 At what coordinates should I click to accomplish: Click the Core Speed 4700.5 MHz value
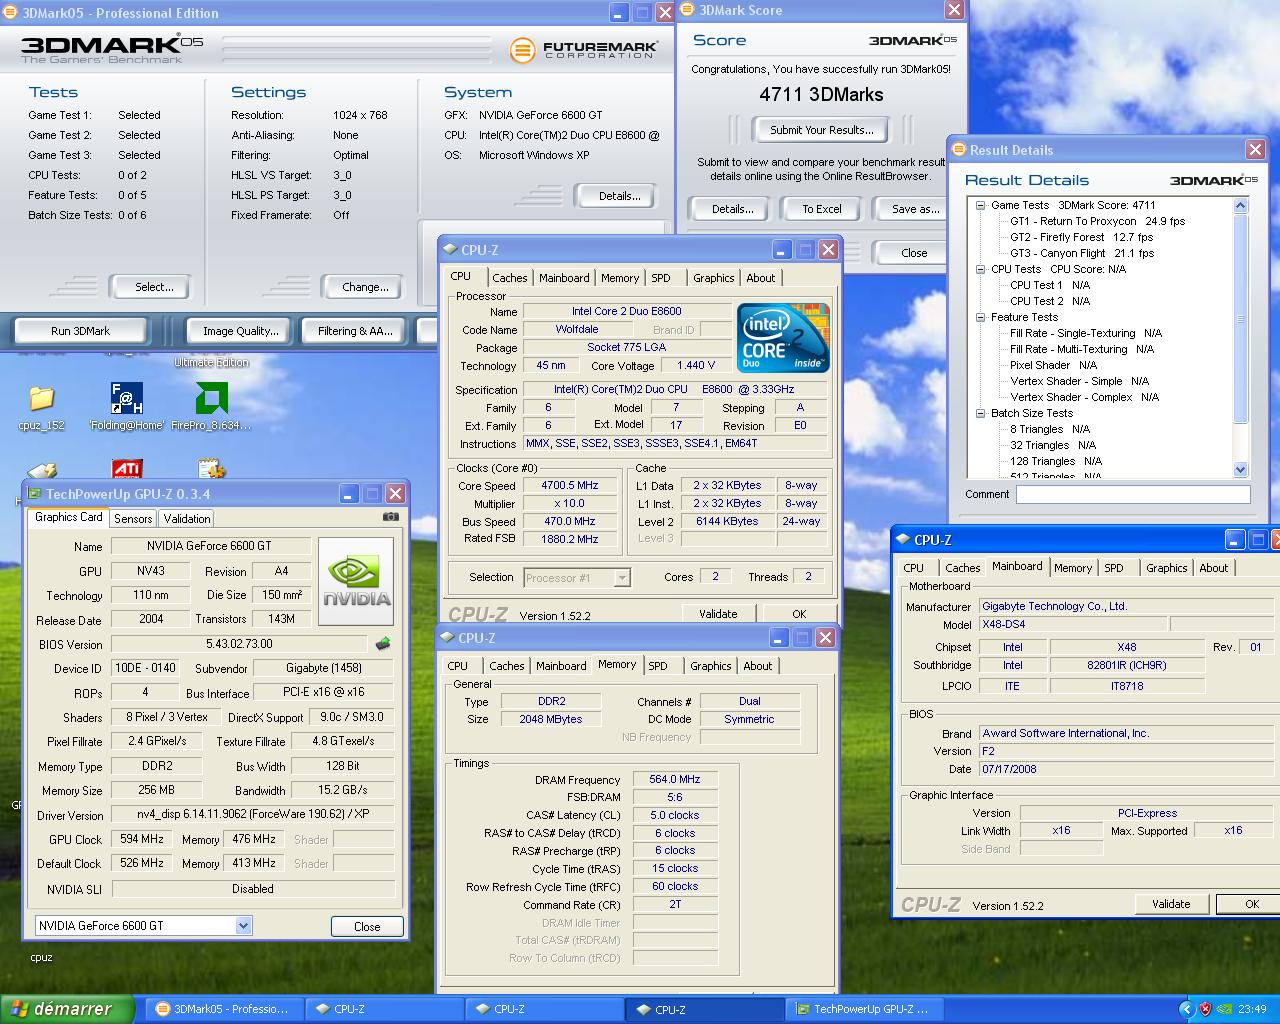(570, 486)
